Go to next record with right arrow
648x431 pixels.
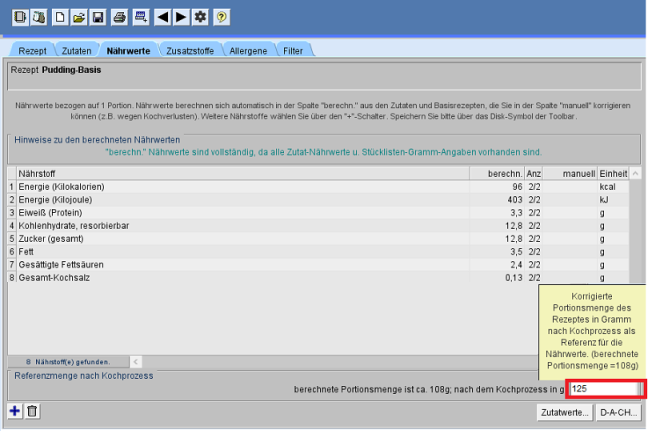[x=181, y=17]
